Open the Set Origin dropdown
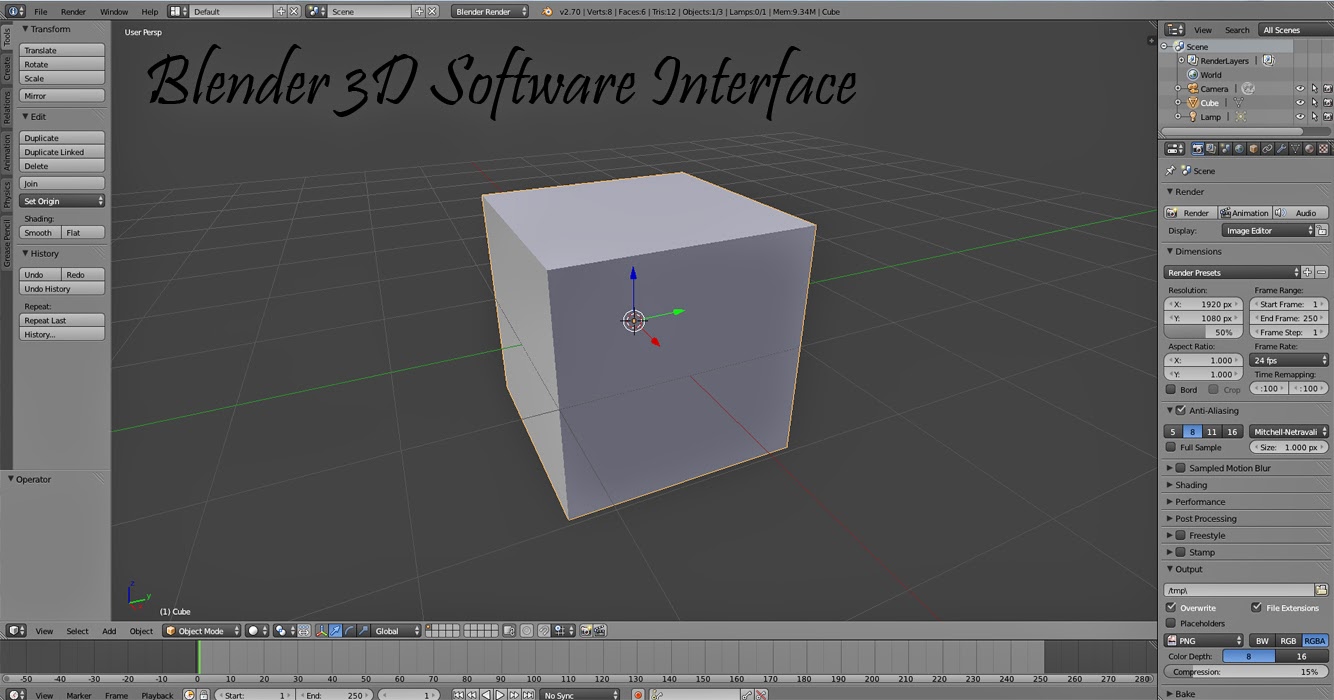This screenshot has height=700, width=1334. 62,201
